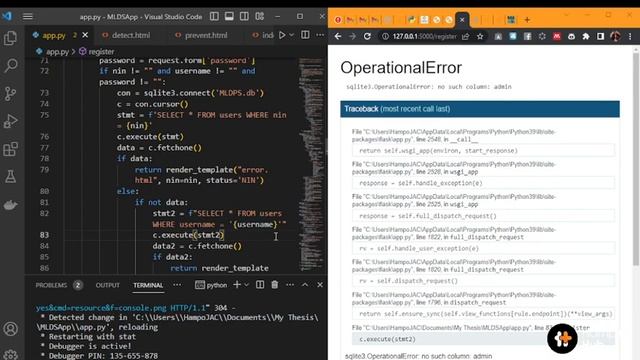Expand traceback frame 'response = self.handle_exception(e)'

tap(483, 183)
